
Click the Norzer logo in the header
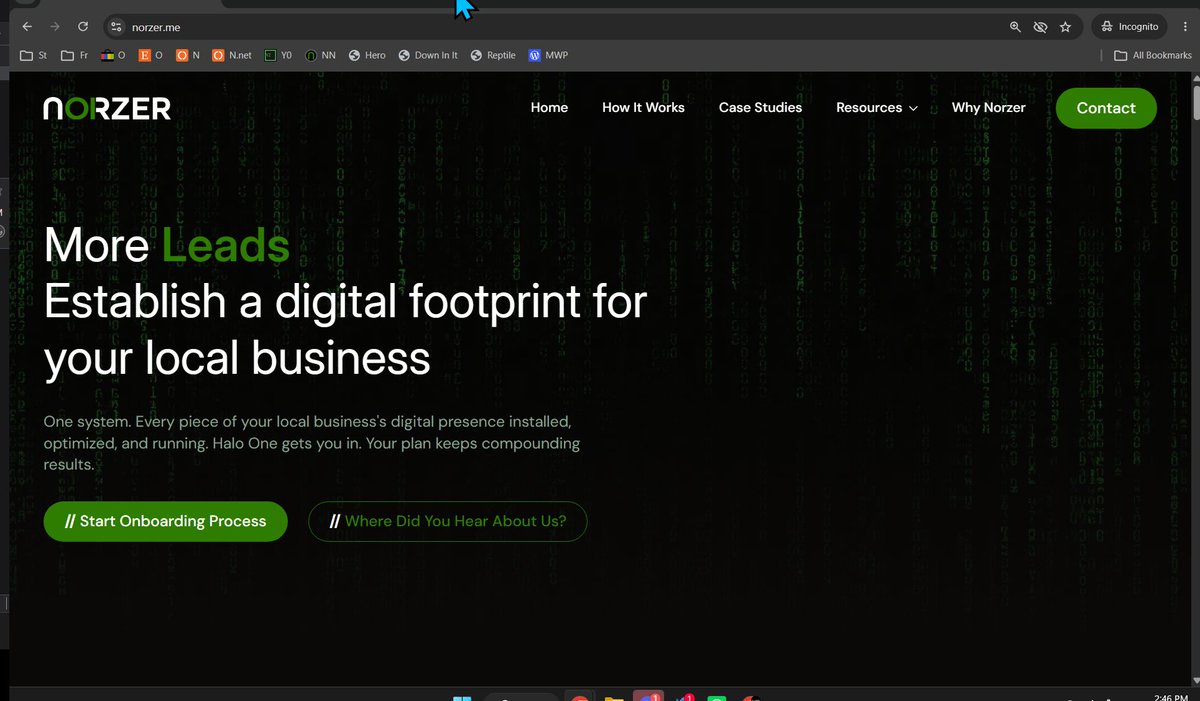click(x=107, y=108)
